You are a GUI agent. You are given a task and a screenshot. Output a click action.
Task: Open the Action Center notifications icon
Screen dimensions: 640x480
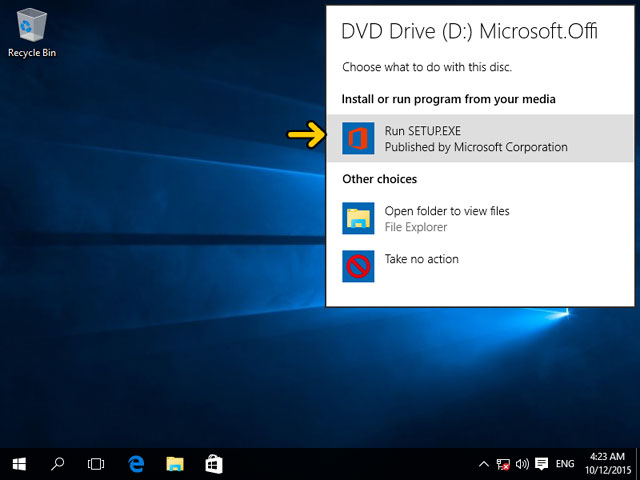point(542,464)
